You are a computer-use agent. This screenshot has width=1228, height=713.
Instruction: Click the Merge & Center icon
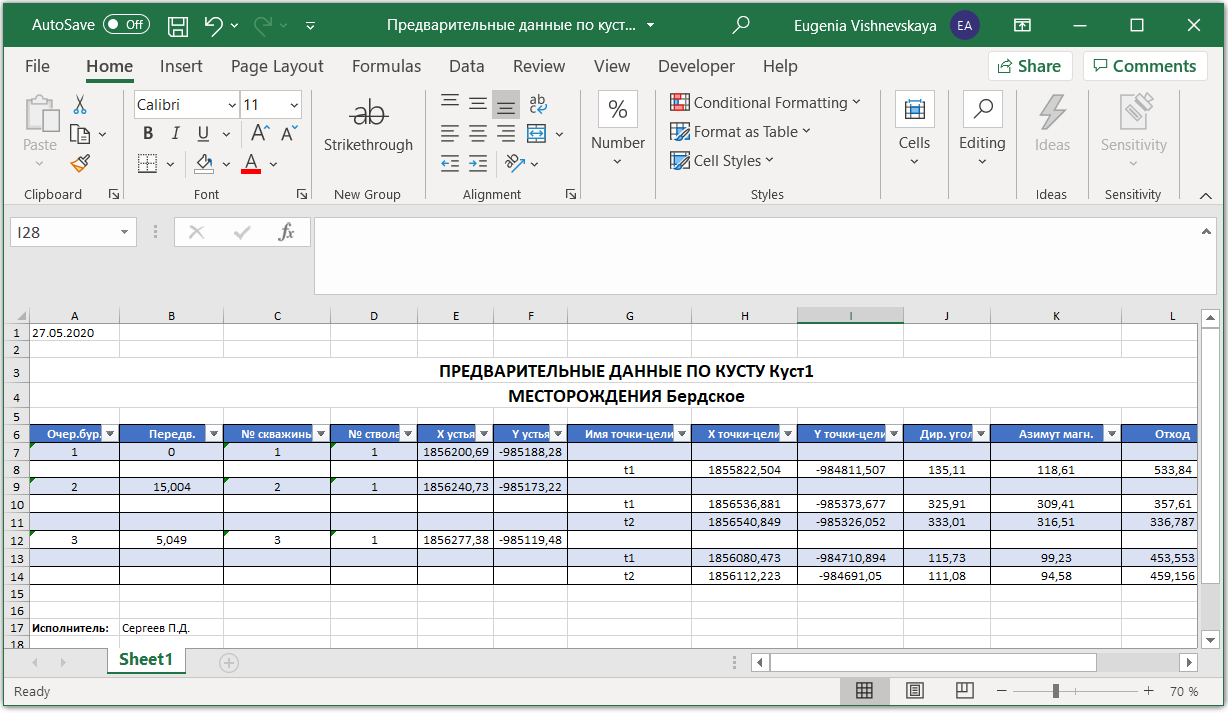(537, 133)
